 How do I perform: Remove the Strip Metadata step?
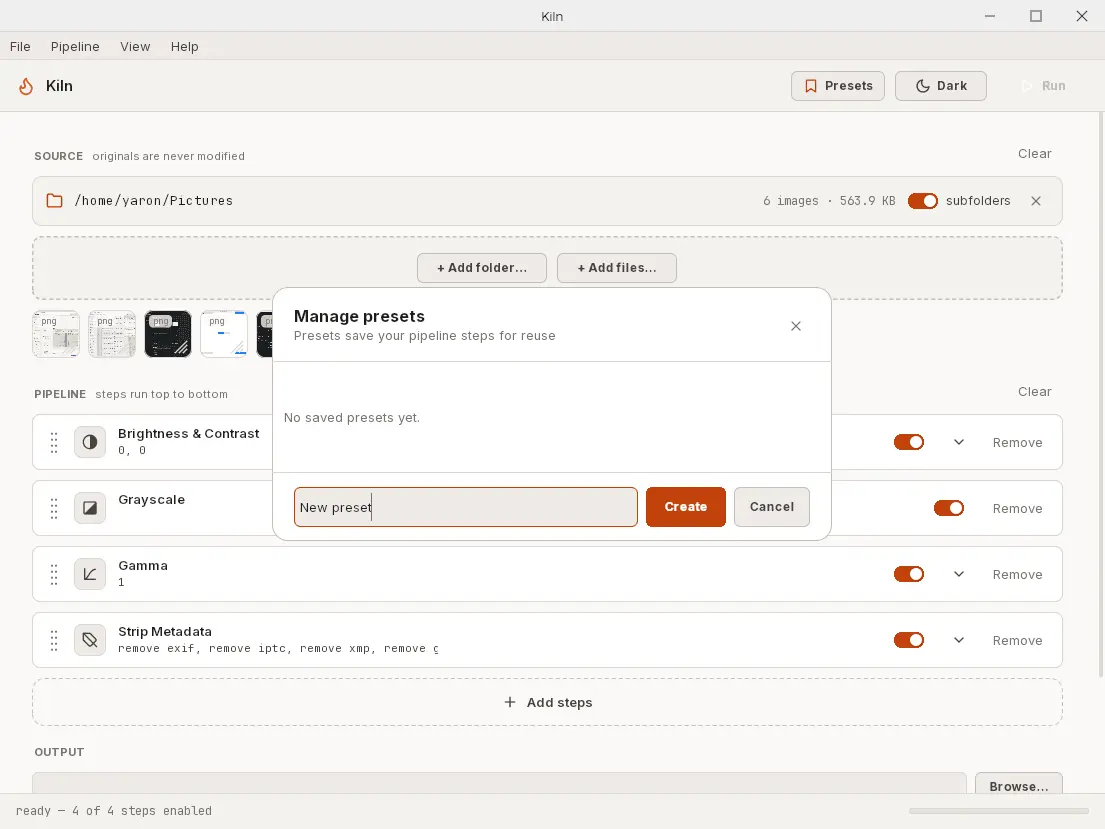point(1018,640)
